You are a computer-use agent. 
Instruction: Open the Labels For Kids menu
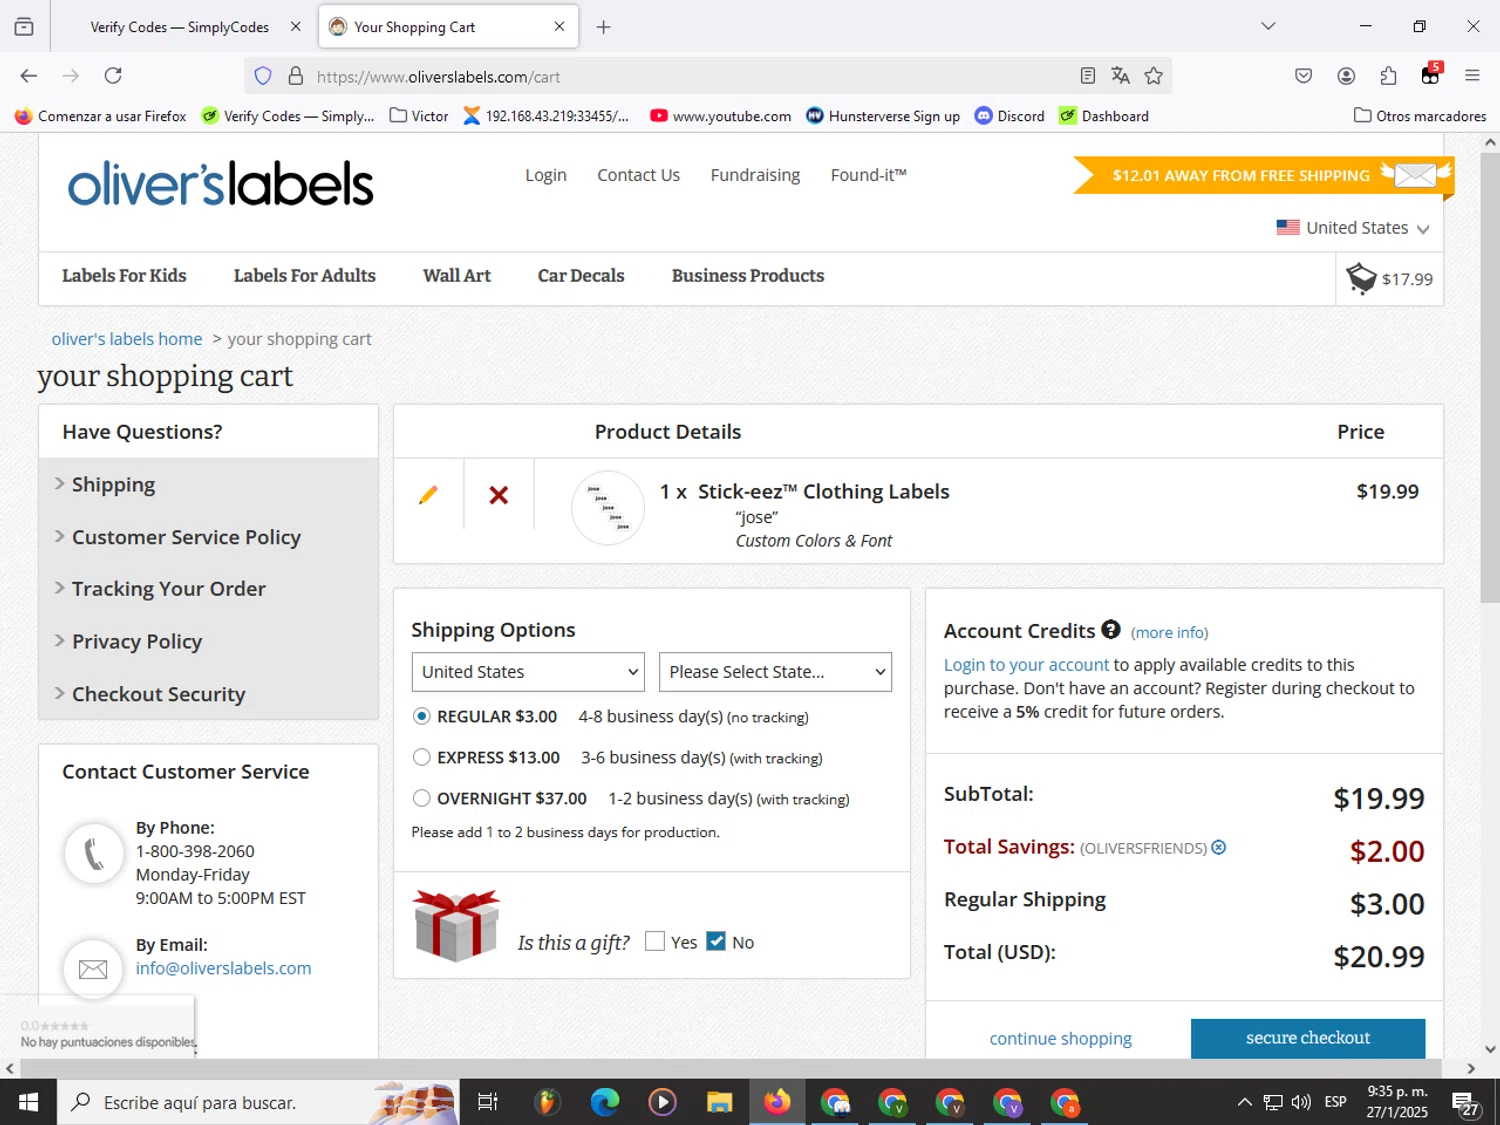(124, 276)
